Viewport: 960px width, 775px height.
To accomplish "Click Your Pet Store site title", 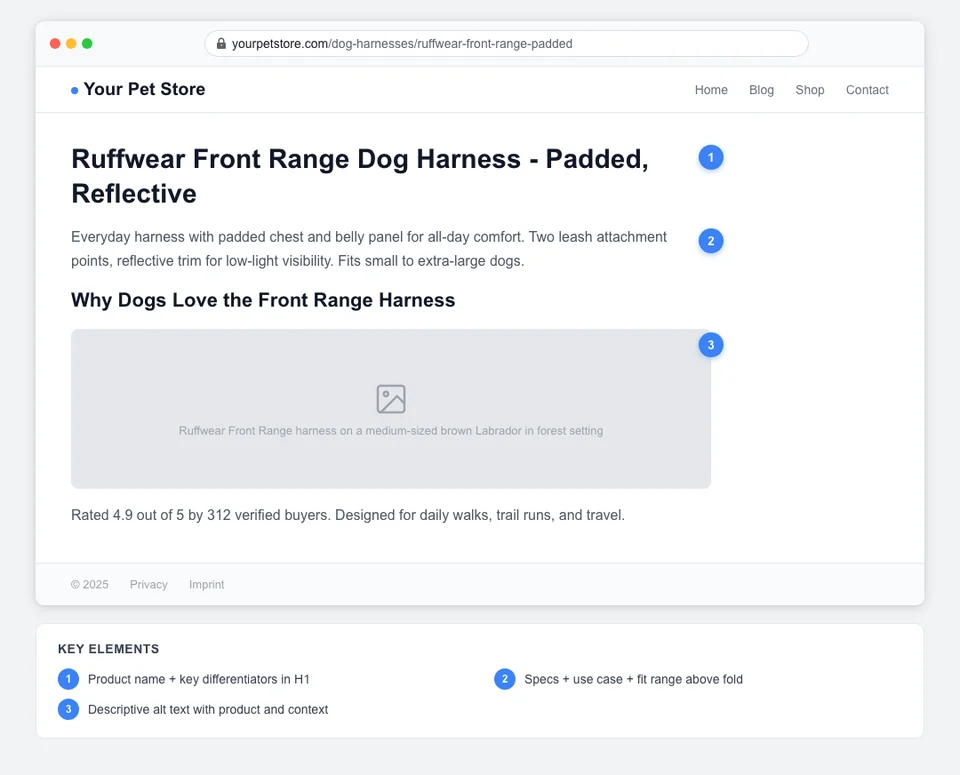I will point(143,89).
